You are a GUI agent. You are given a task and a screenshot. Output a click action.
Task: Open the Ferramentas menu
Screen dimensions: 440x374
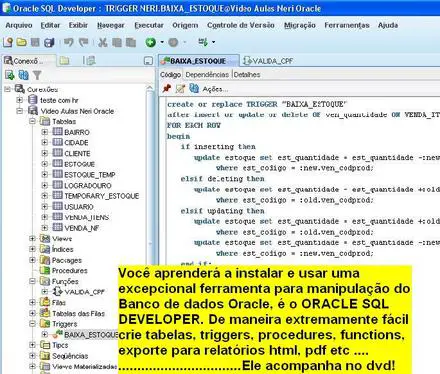coord(347,25)
